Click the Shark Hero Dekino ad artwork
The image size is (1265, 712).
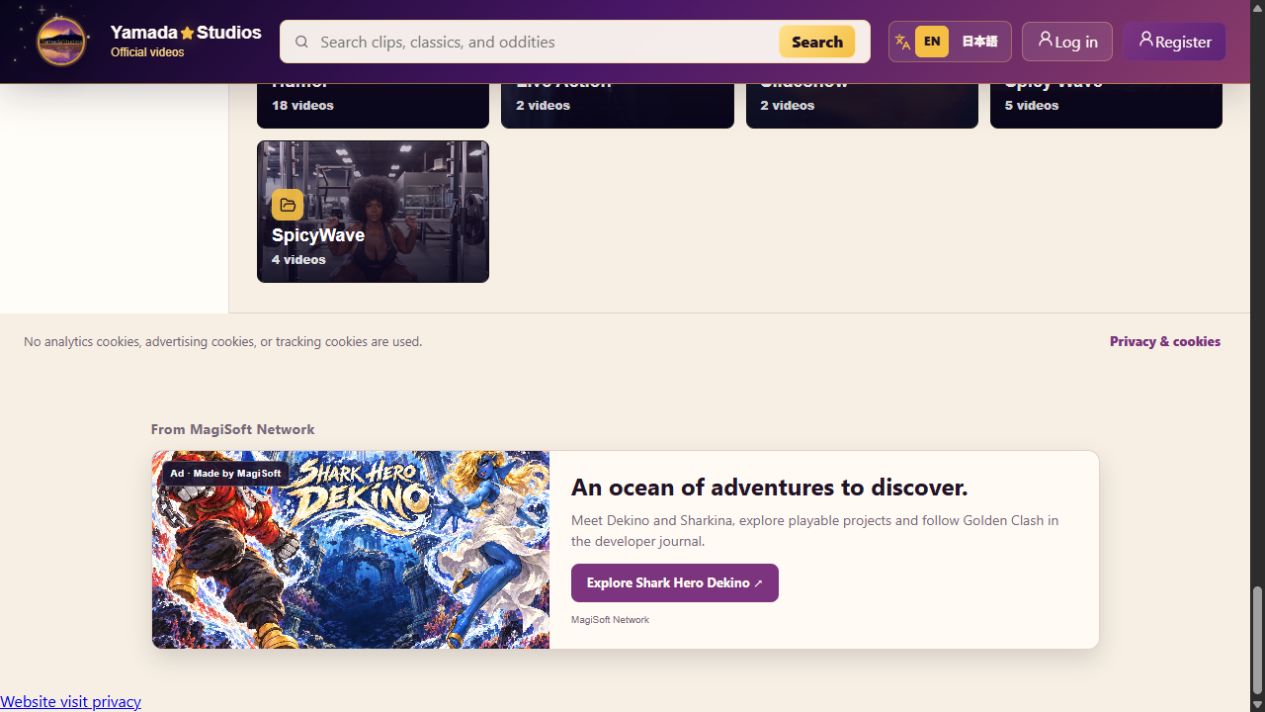[x=351, y=550]
